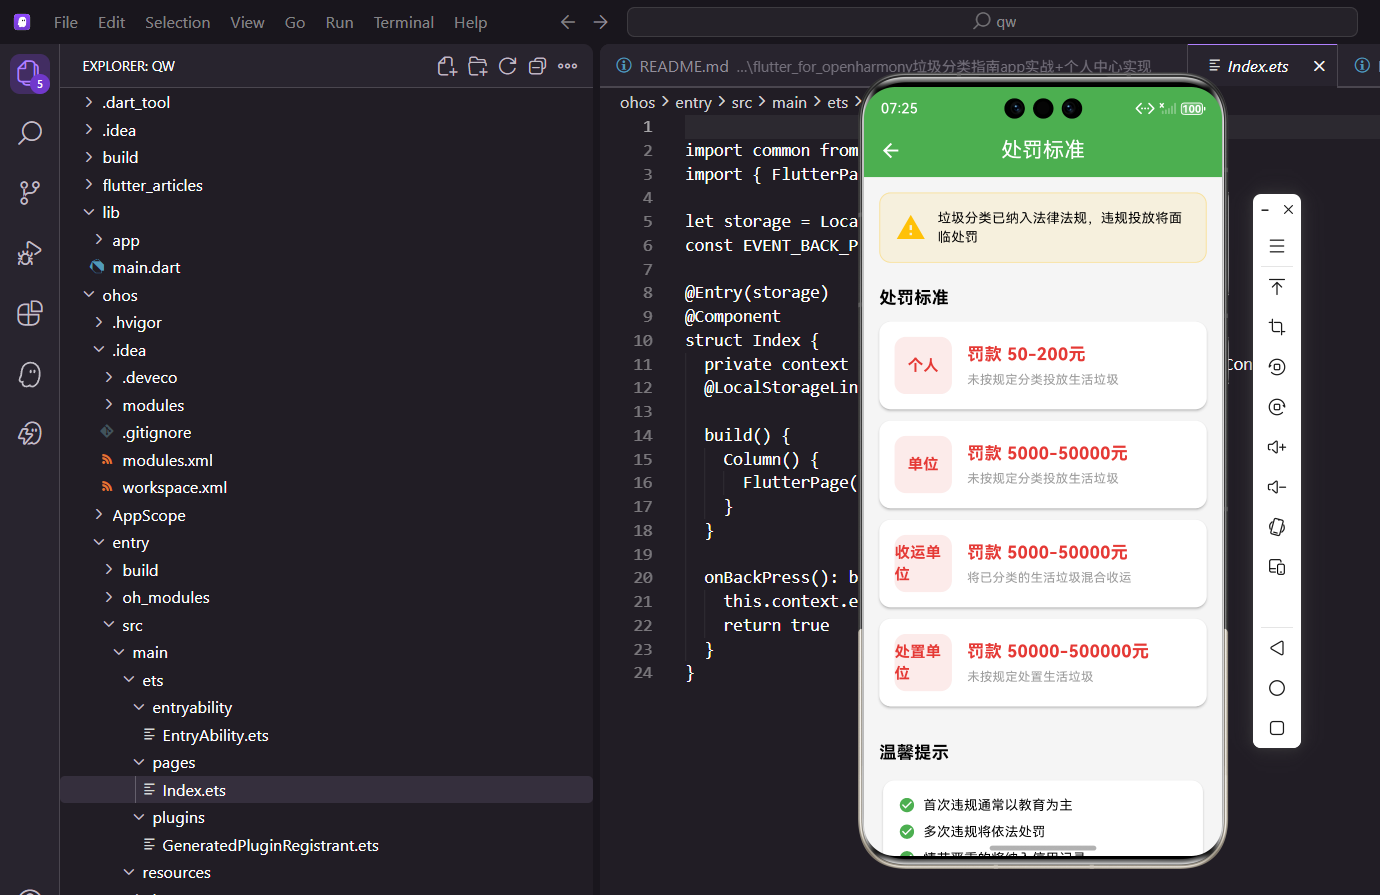Screen dimensions: 1380x895
Task: Click the emulator shake device icon
Action: point(1277,527)
